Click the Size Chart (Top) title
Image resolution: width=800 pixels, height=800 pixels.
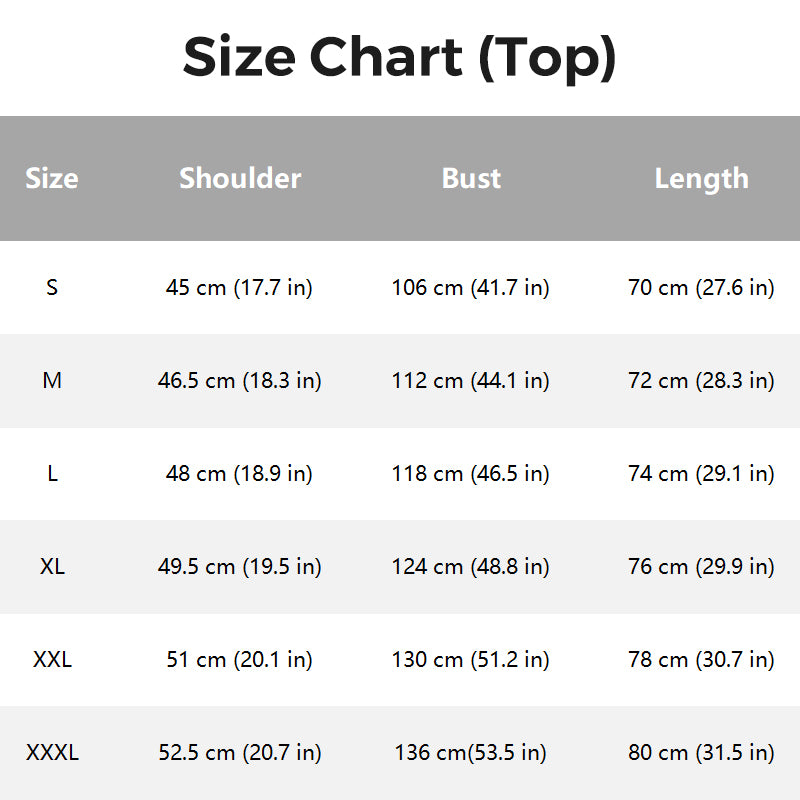[399, 57]
